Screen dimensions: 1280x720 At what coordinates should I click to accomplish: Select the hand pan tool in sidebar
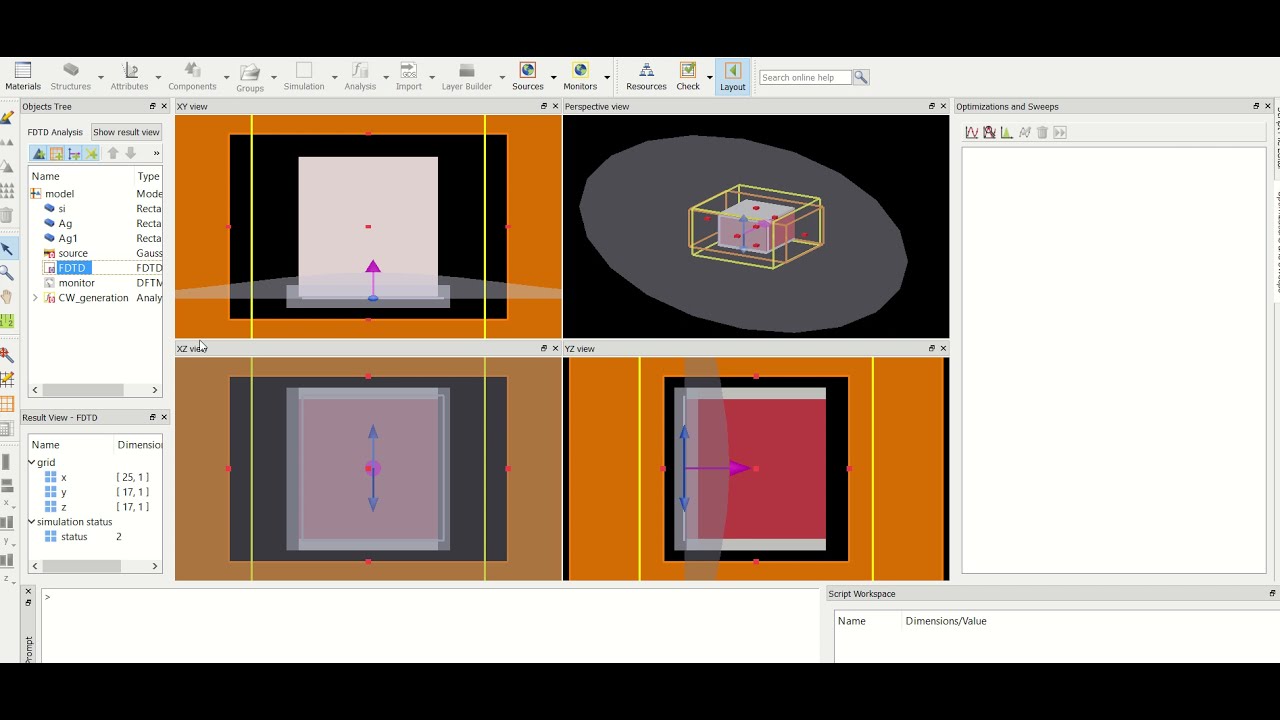click(6, 297)
